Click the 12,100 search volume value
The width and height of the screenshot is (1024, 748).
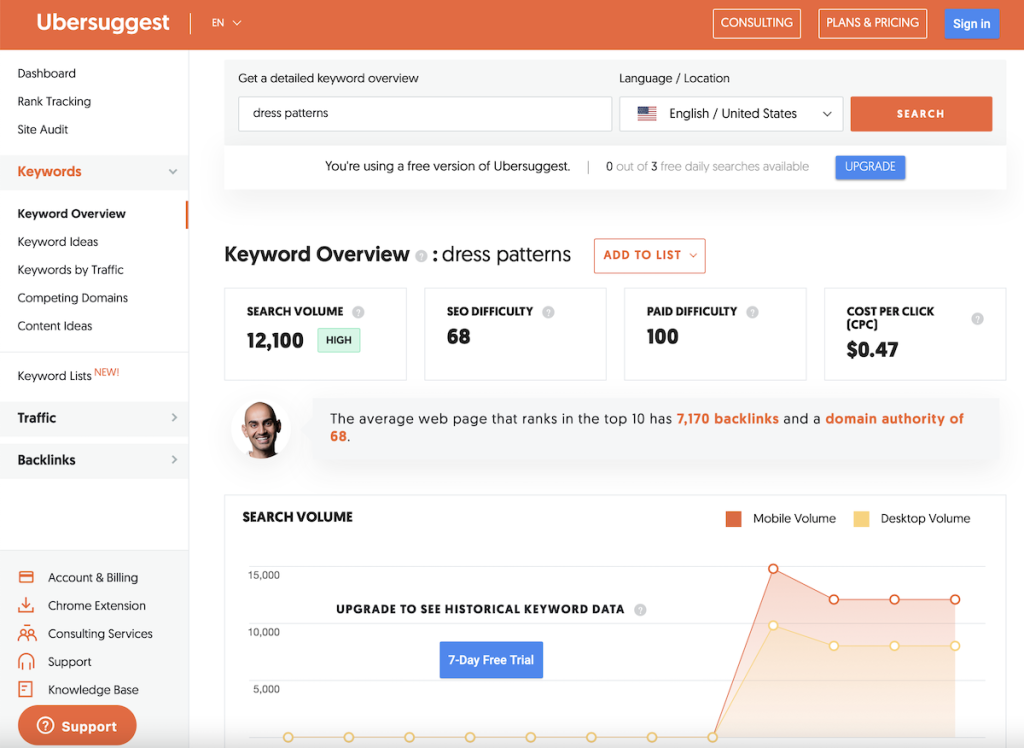[275, 340]
